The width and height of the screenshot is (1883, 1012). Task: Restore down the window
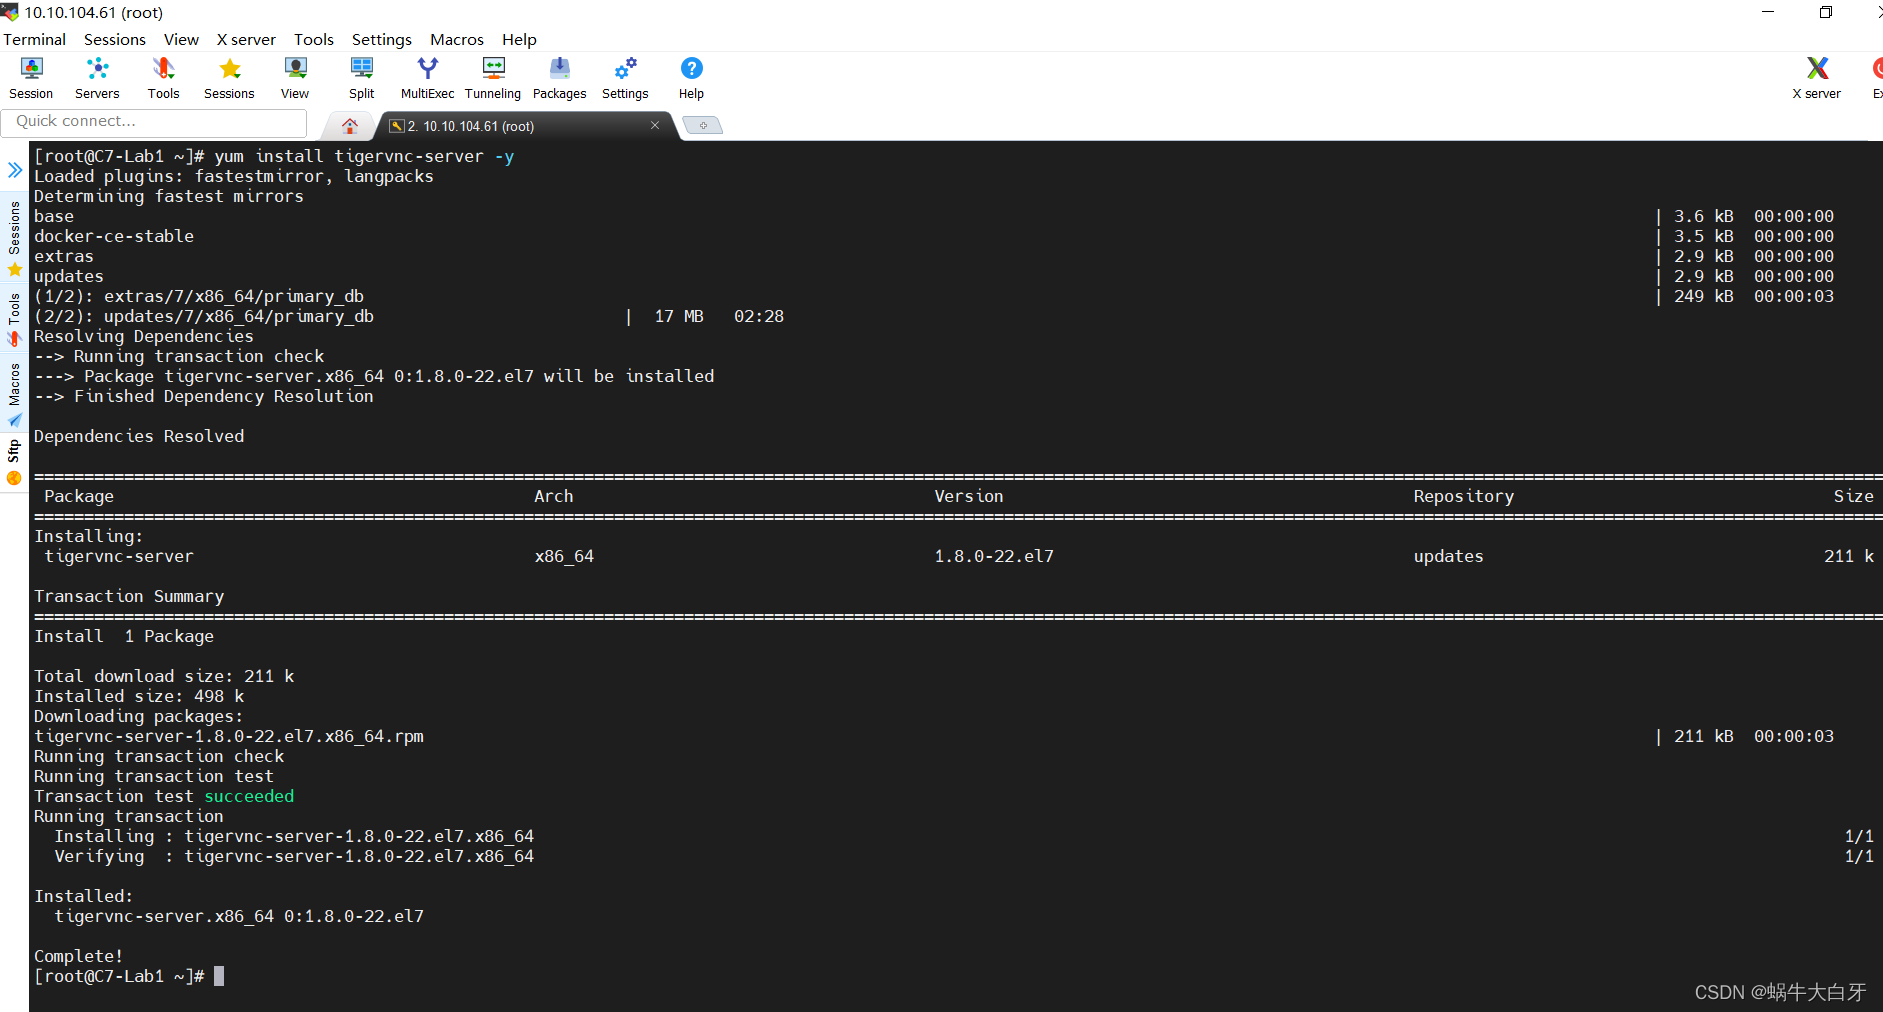click(x=1826, y=12)
